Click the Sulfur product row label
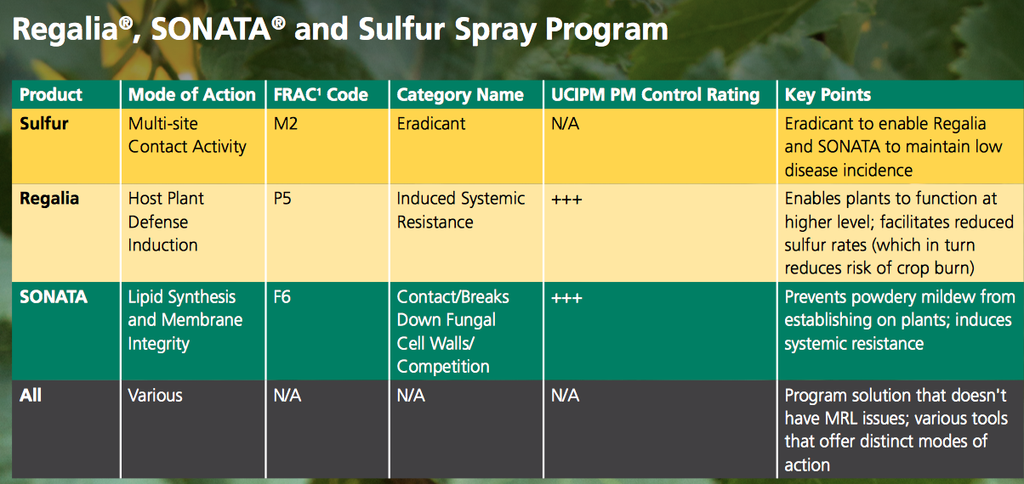The height and width of the screenshot is (484, 1024). [x=44, y=123]
